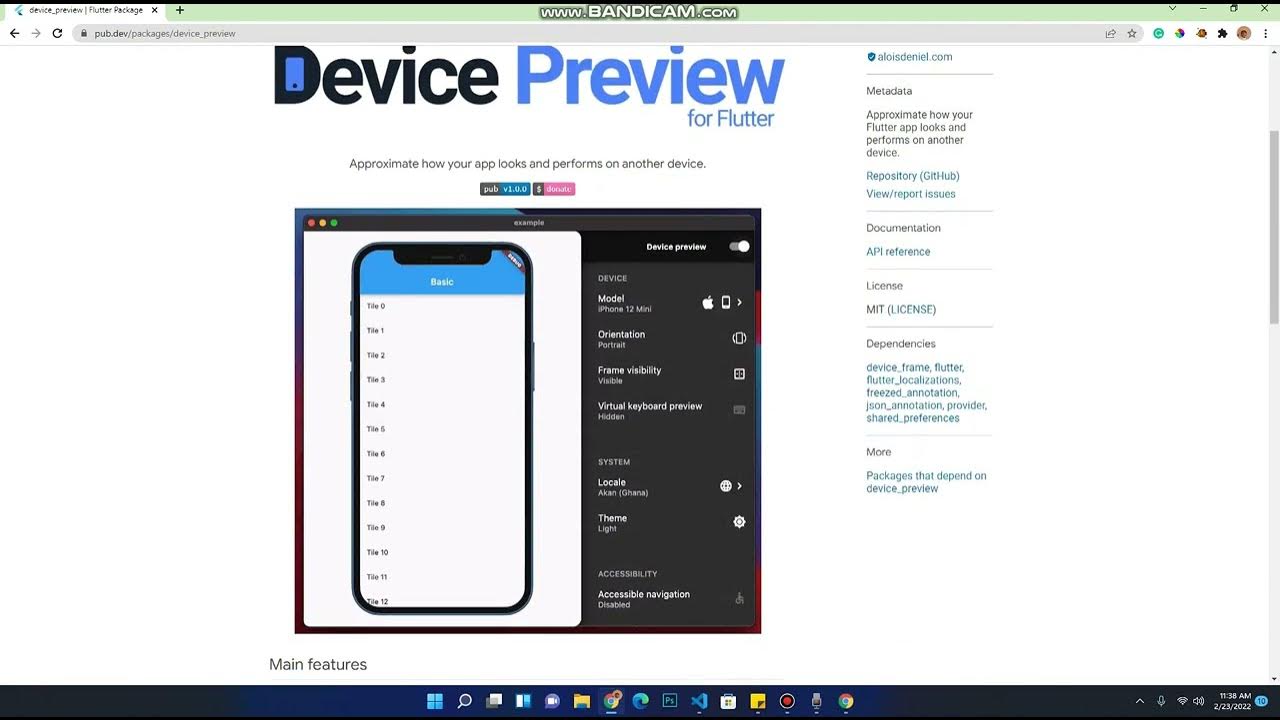Open File Explorer from the taskbar
The image size is (1280, 720).
pos(582,701)
